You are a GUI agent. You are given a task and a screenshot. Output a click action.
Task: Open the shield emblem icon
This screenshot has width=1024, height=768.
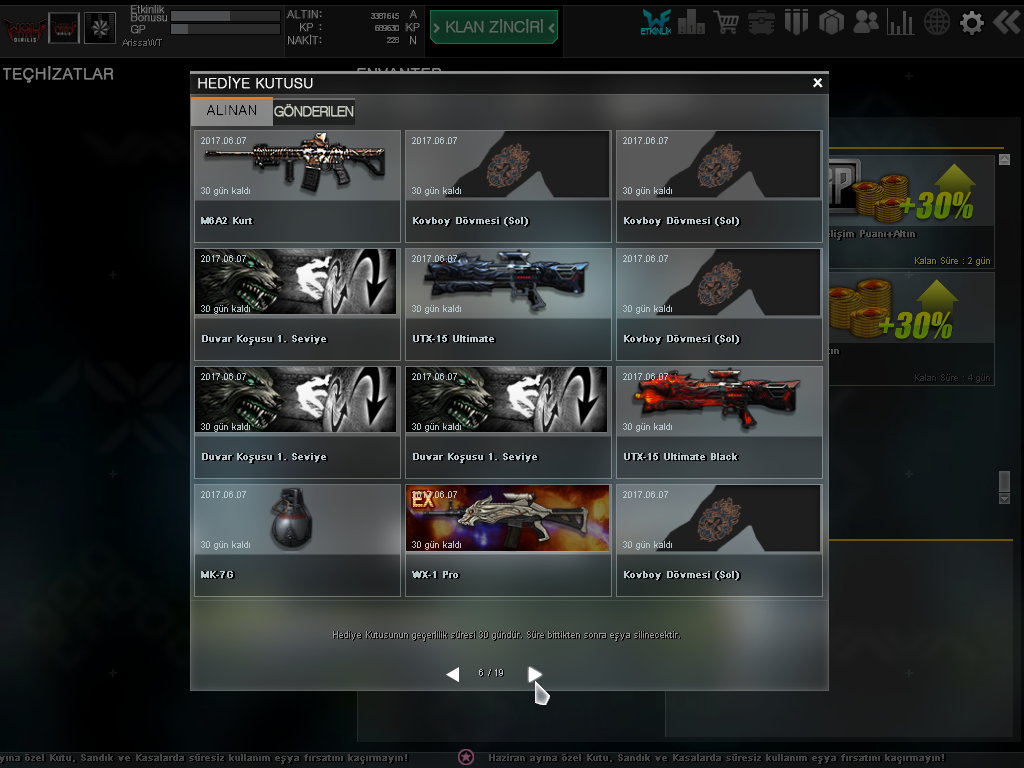point(796,23)
